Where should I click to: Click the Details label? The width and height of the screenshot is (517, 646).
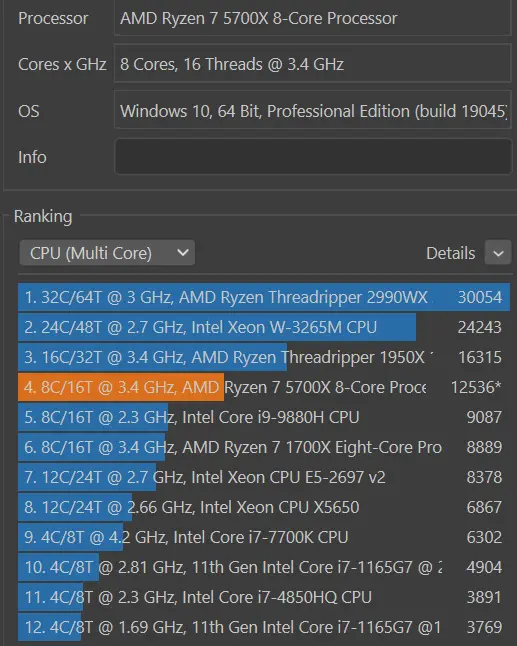(x=450, y=253)
